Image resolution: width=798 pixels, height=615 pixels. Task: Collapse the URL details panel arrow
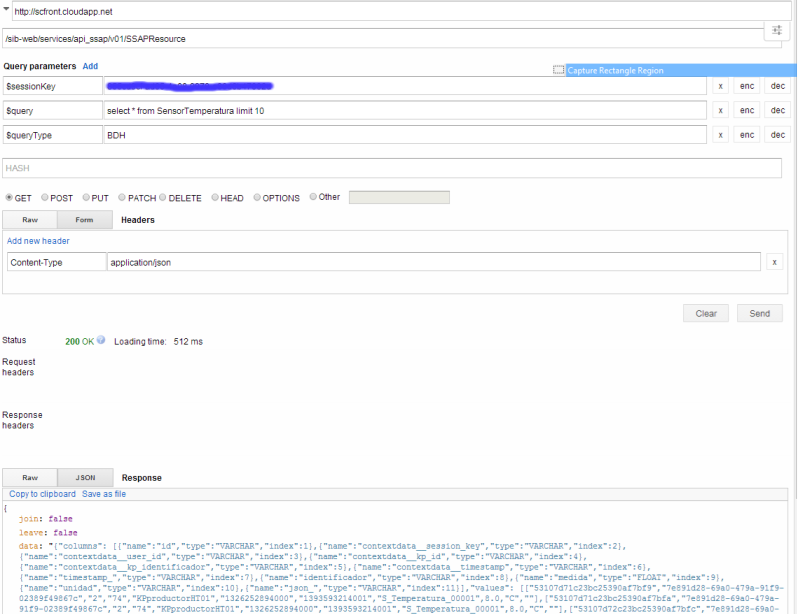point(7,11)
